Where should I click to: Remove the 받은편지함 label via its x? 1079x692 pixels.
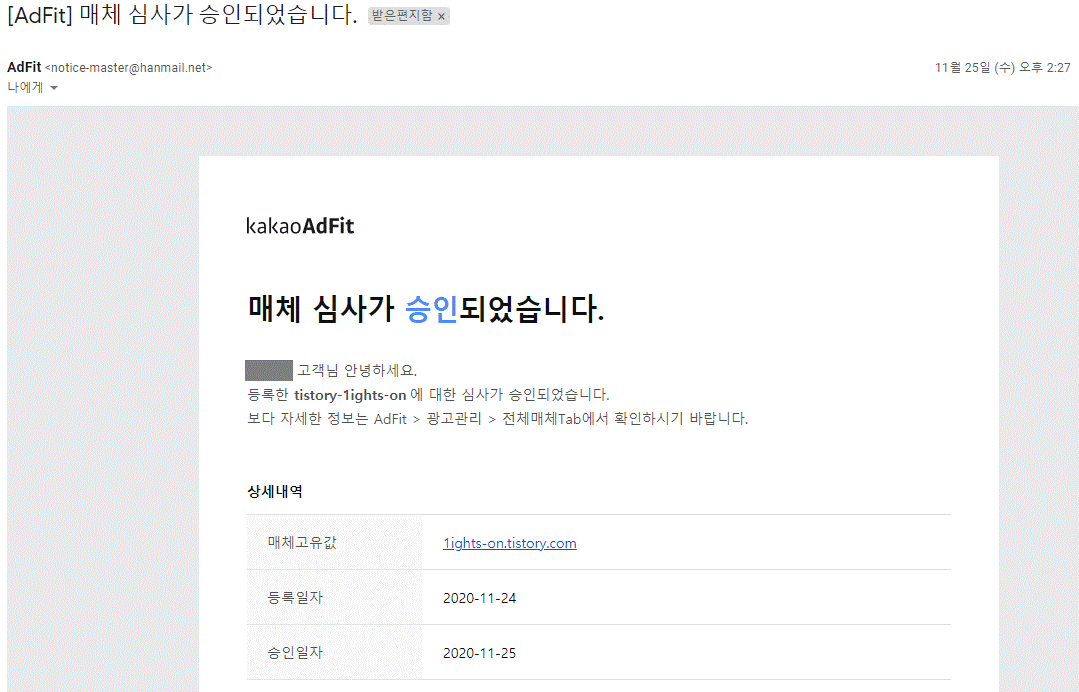(441, 17)
